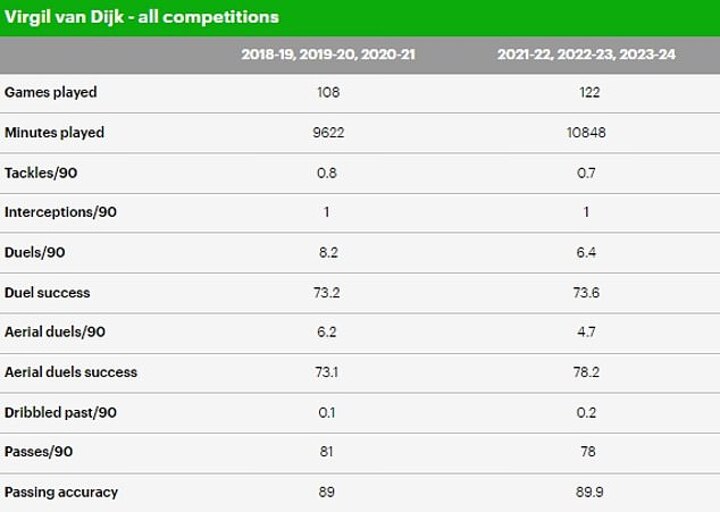Select the 'Aerial duels success' row label
720x512 pixels.
pos(71,372)
